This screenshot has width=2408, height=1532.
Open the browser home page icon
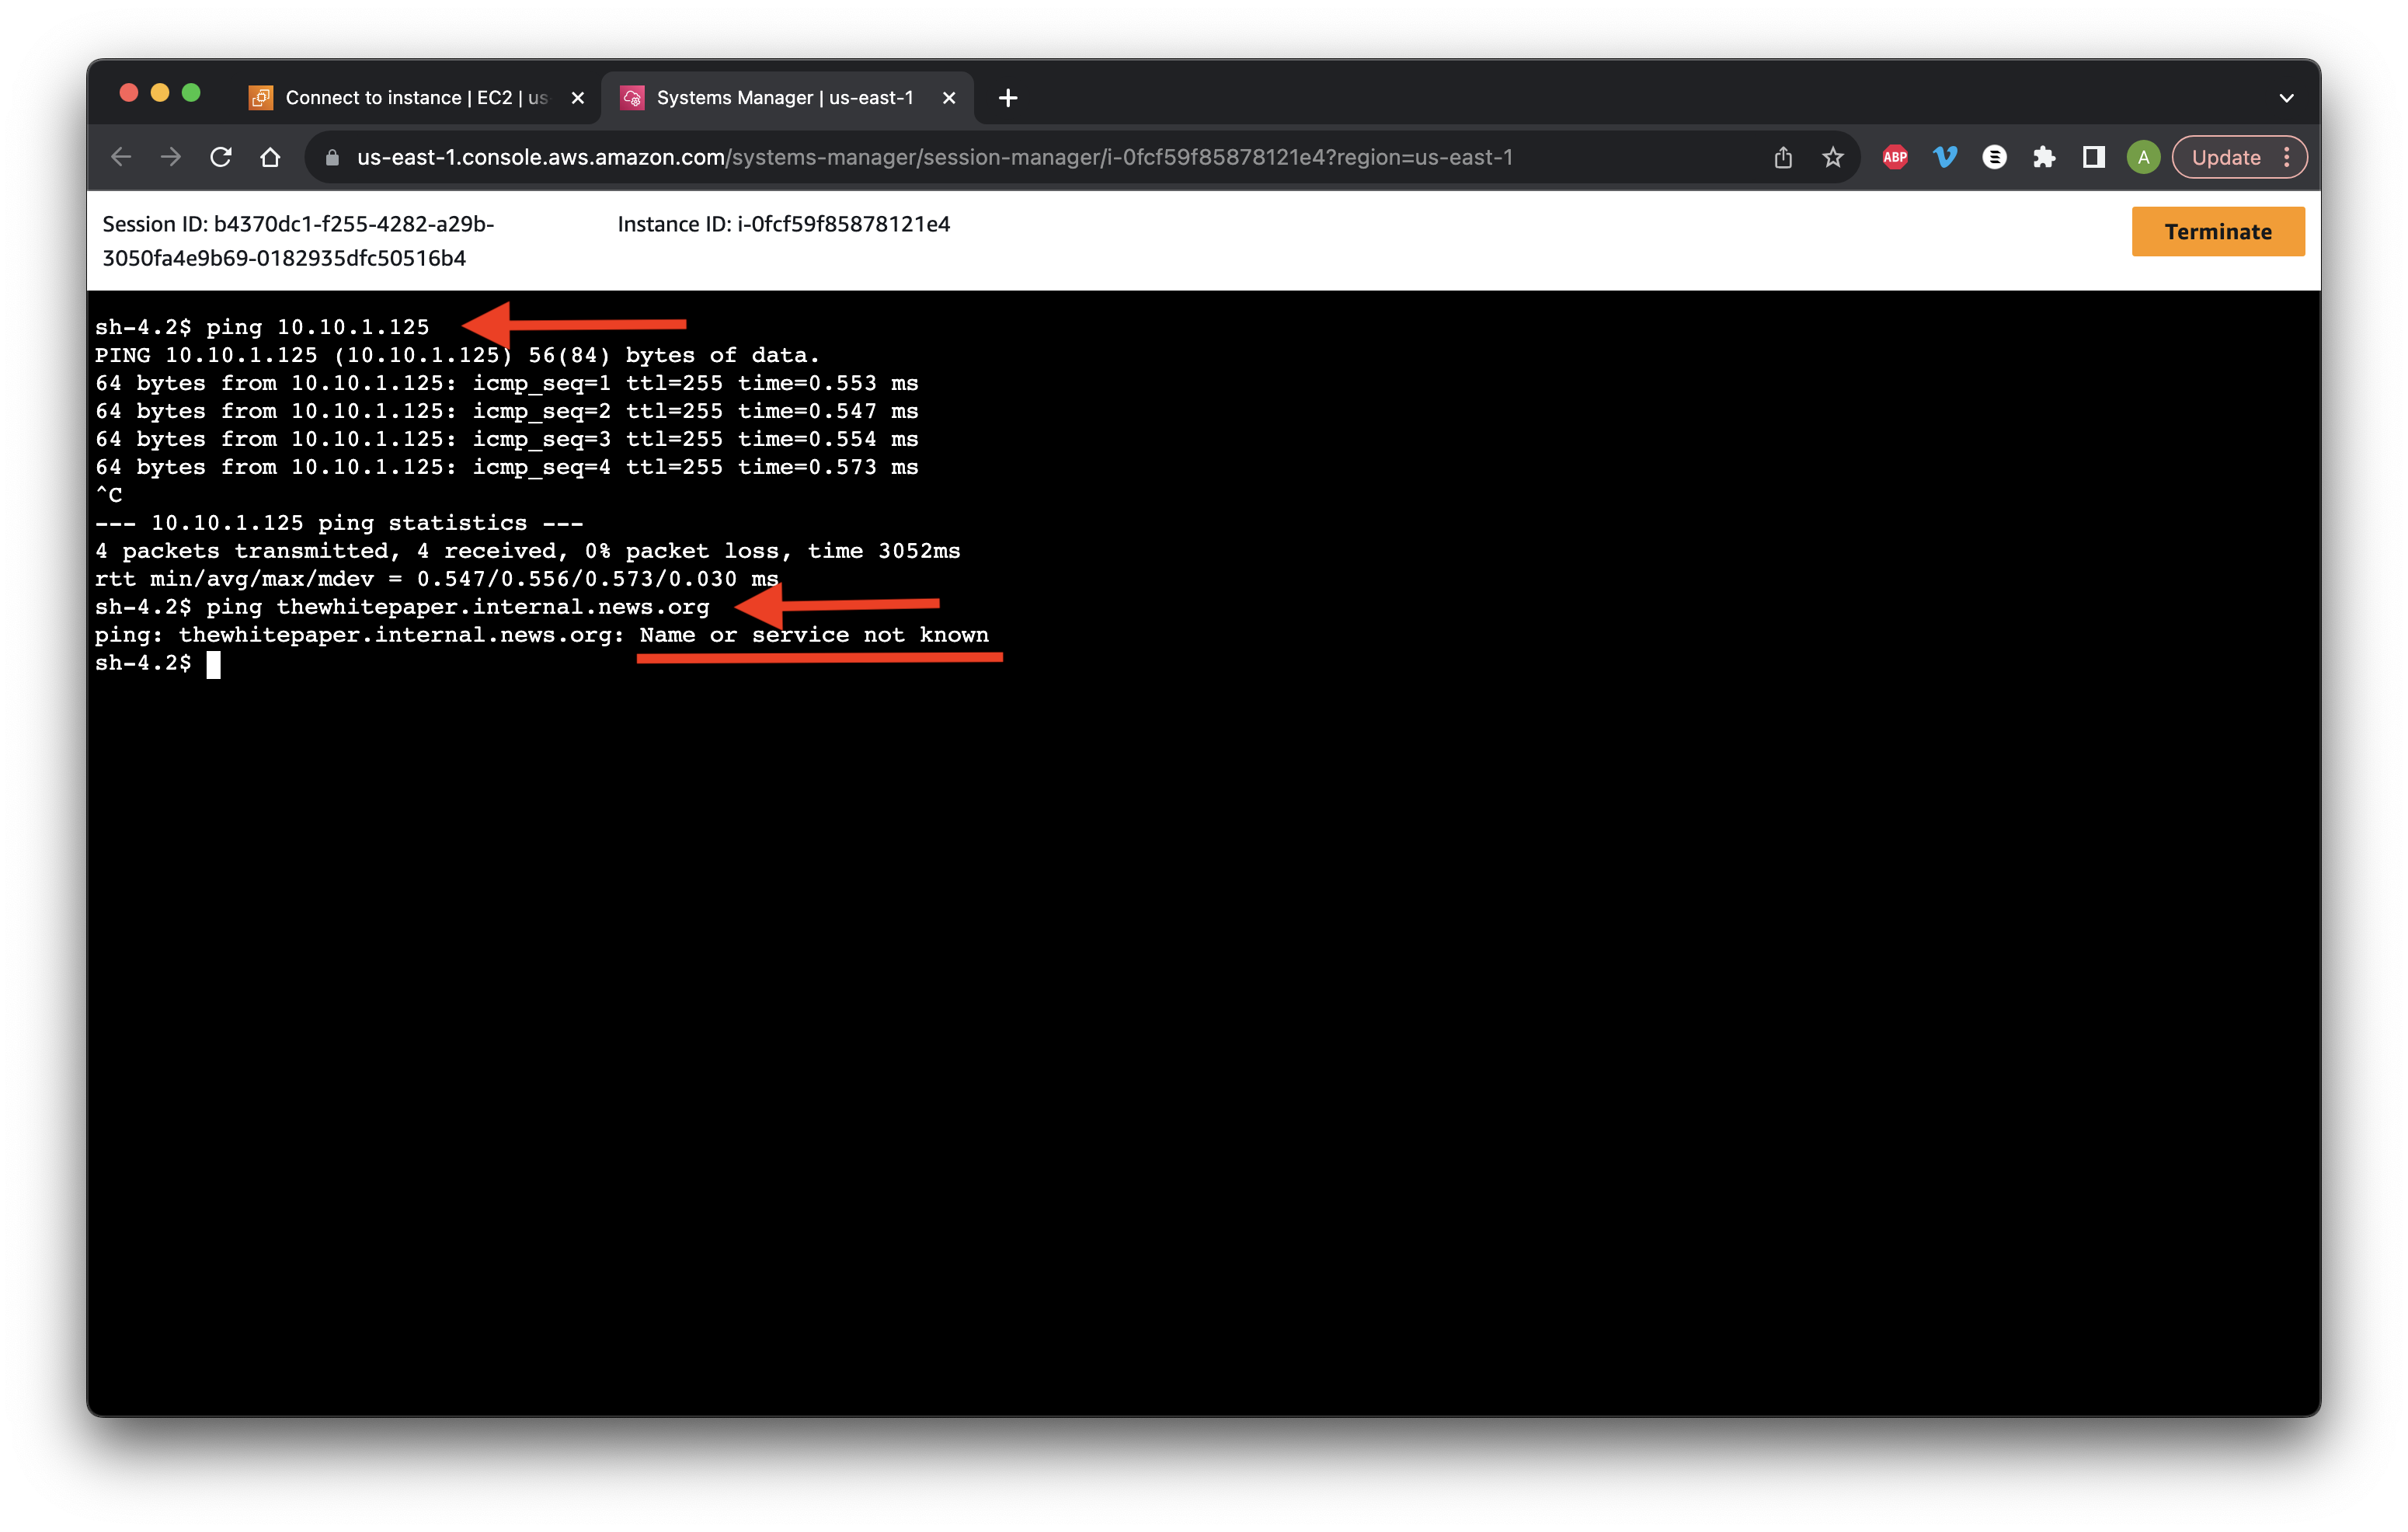tap(270, 157)
